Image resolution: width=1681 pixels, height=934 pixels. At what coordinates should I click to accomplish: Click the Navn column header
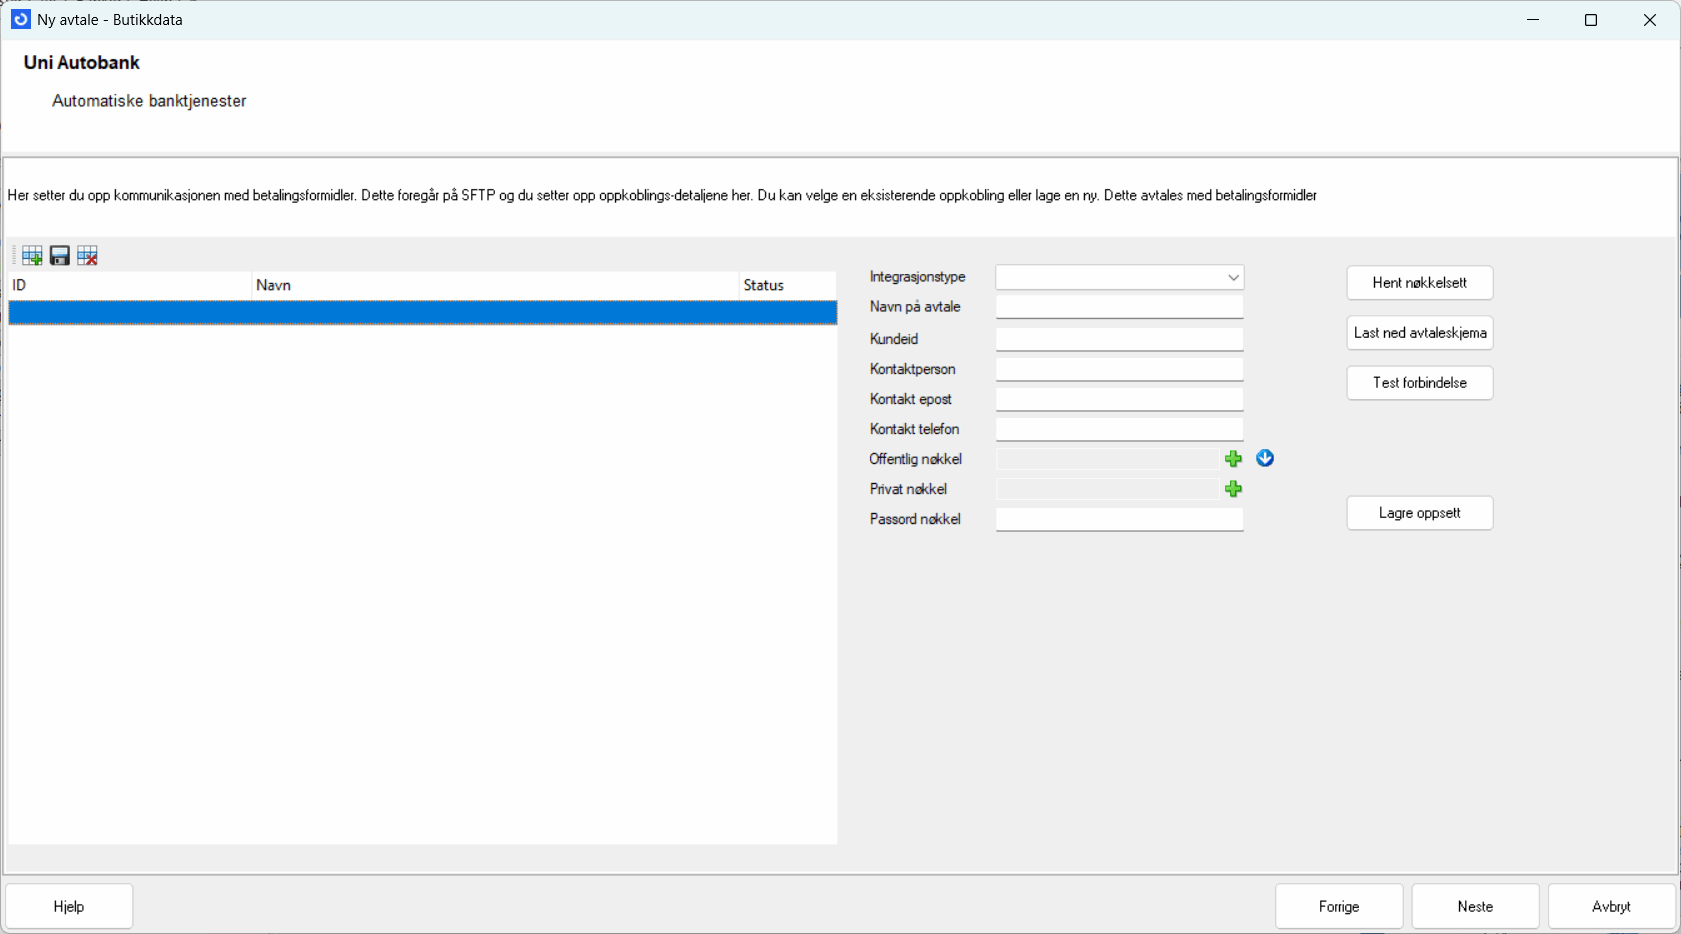[x=494, y=285]
